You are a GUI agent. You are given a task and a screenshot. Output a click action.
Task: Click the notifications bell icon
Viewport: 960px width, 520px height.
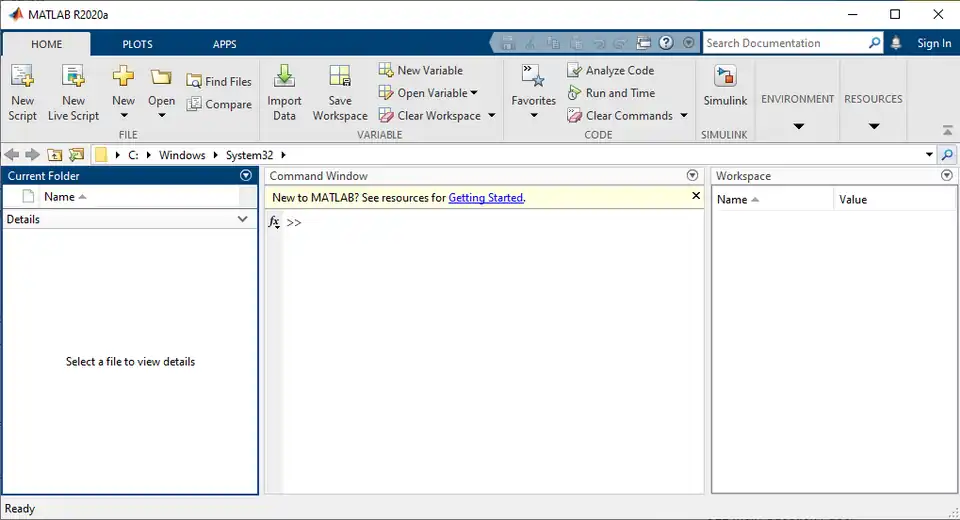coord(896,43)
